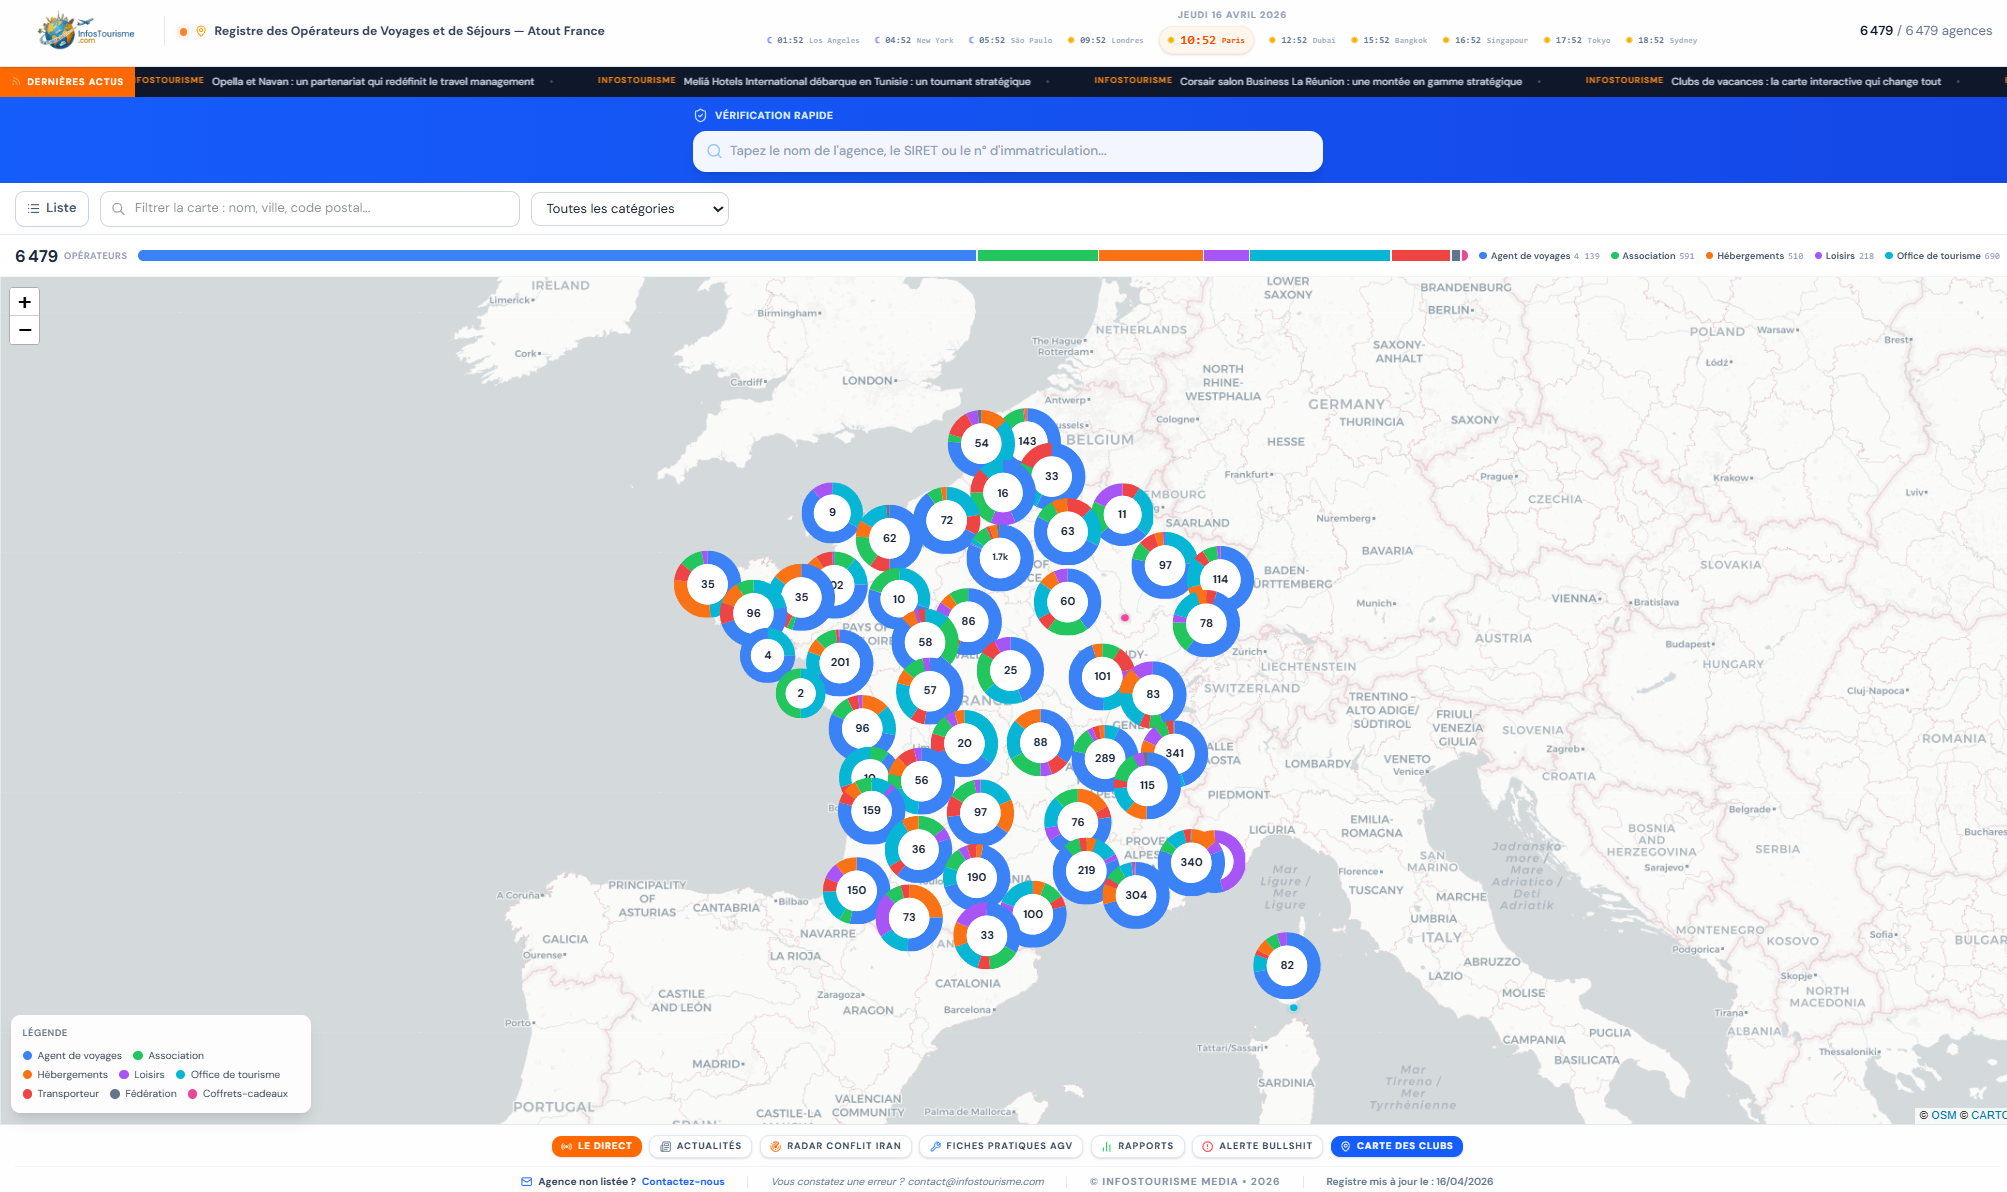Open Le Direct tab

596,1146
